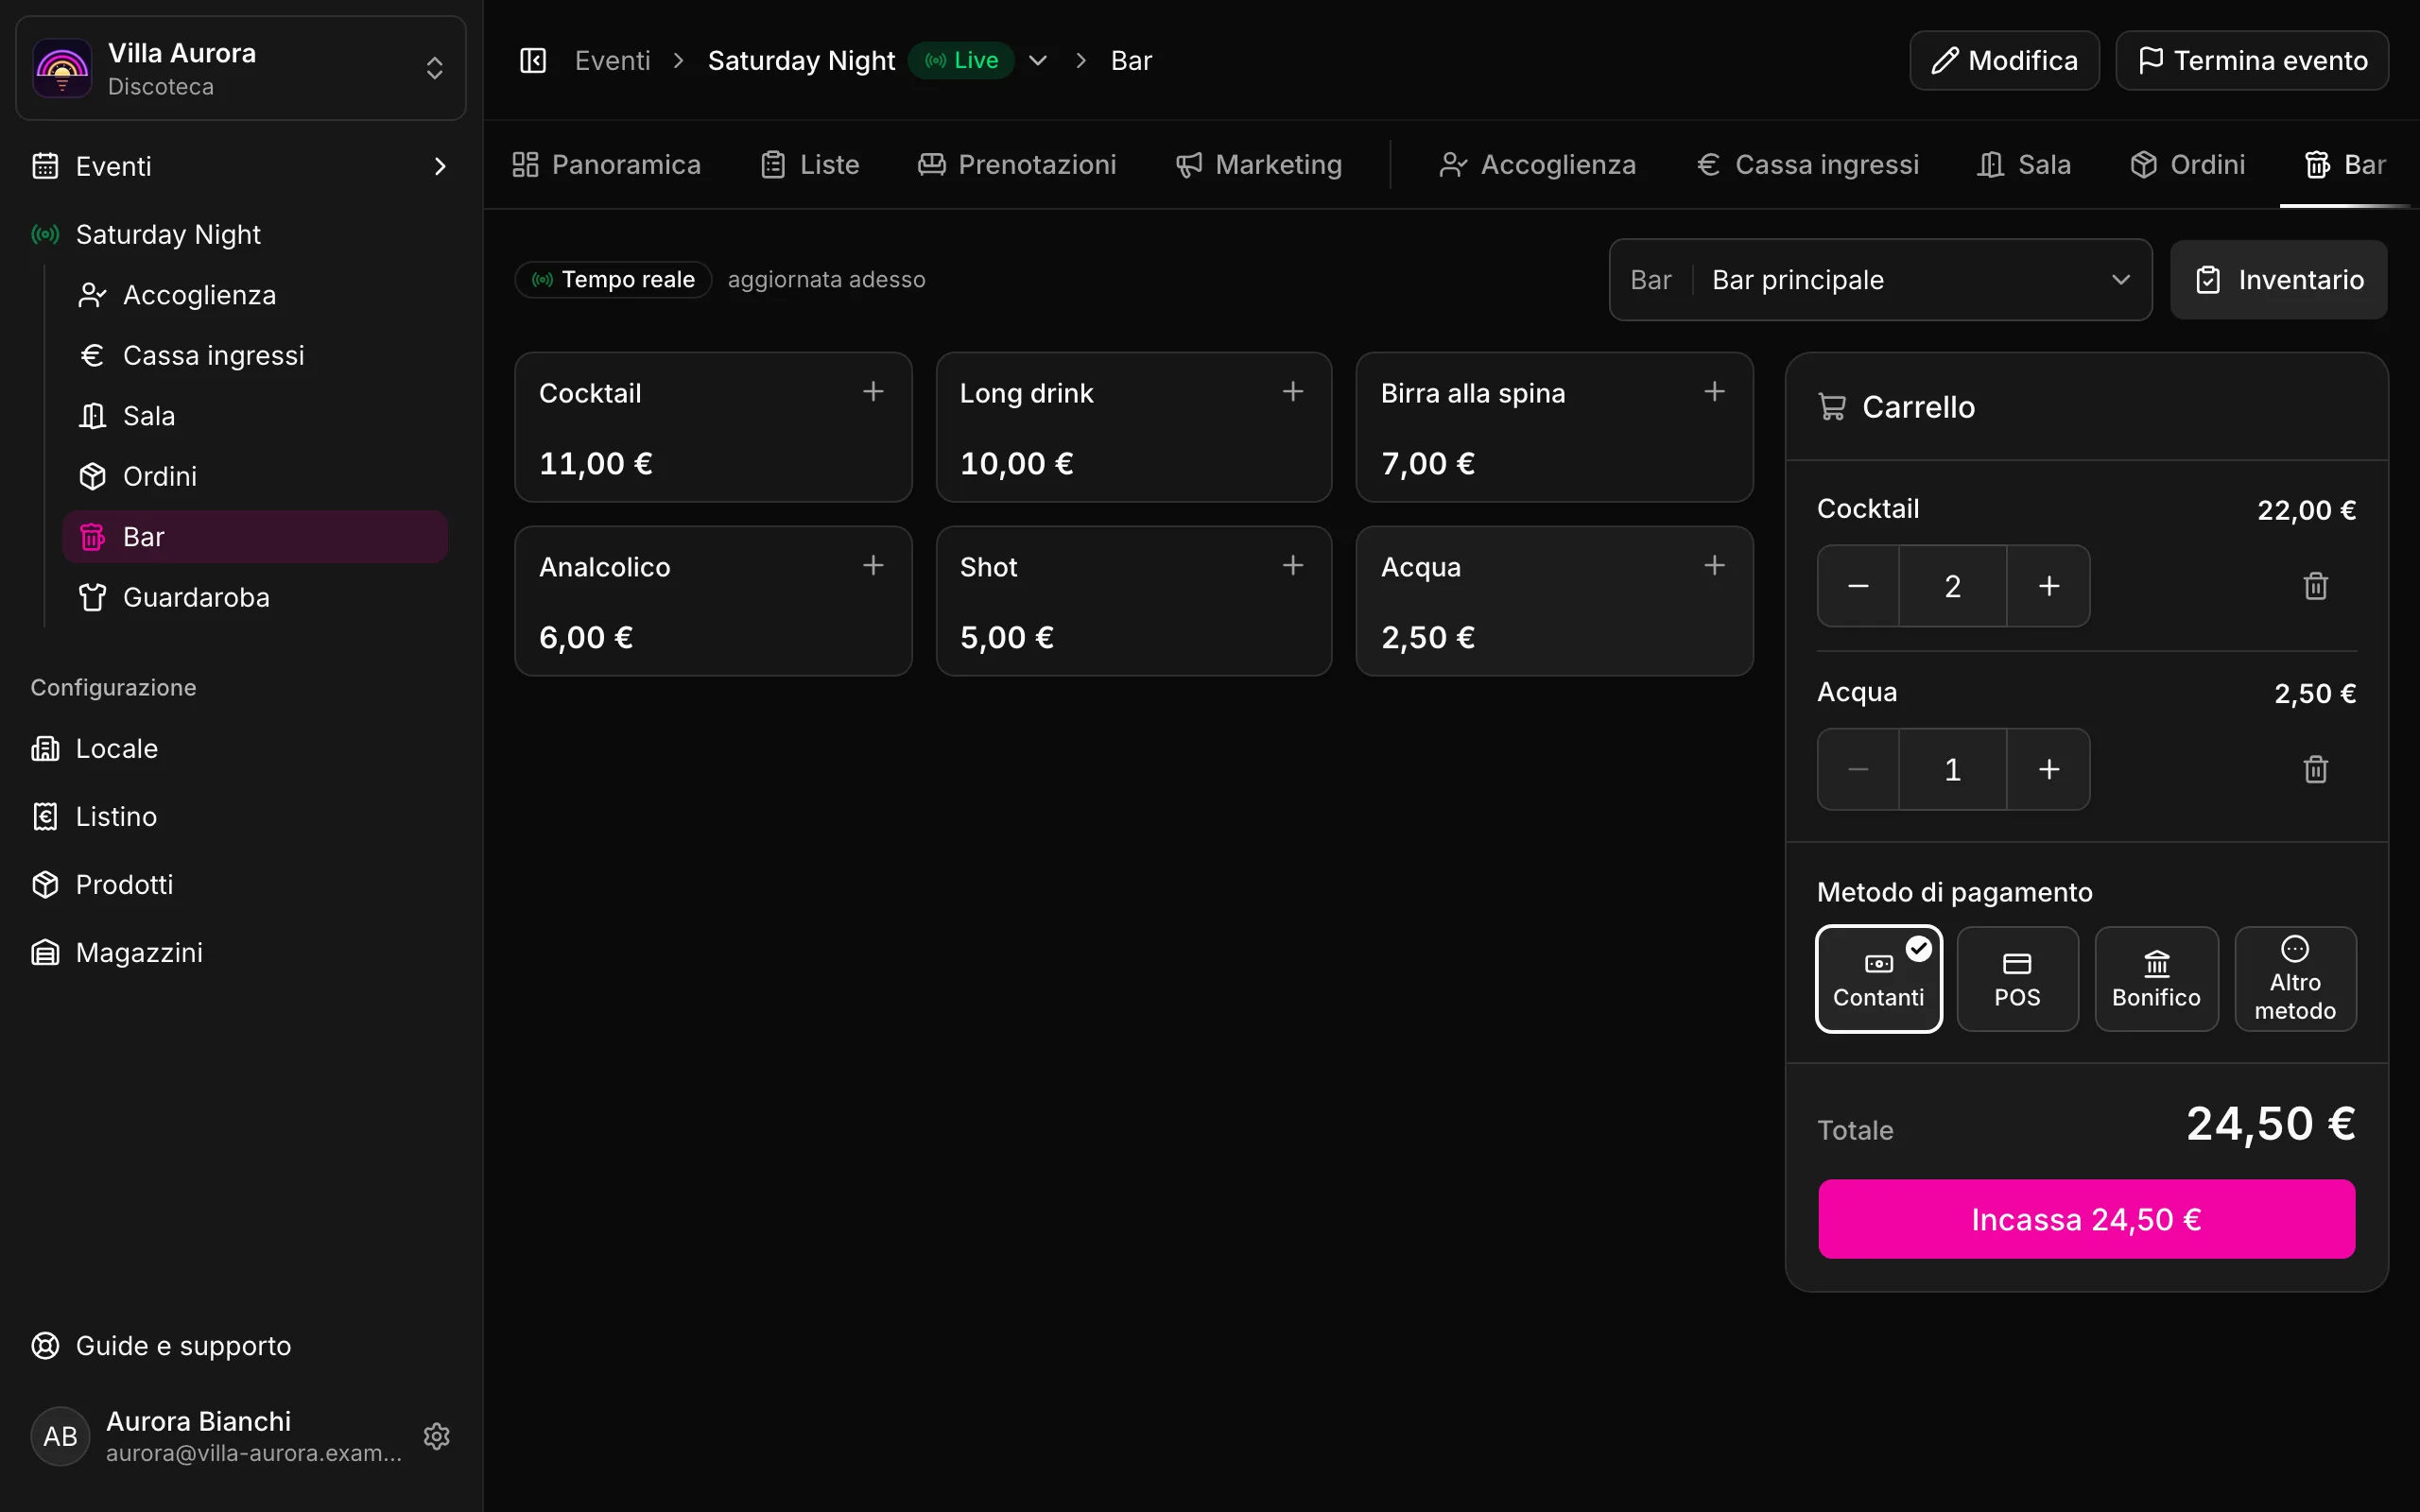
Task: Open Guardaroba in the sidebar
Action: tap(255, 597)
